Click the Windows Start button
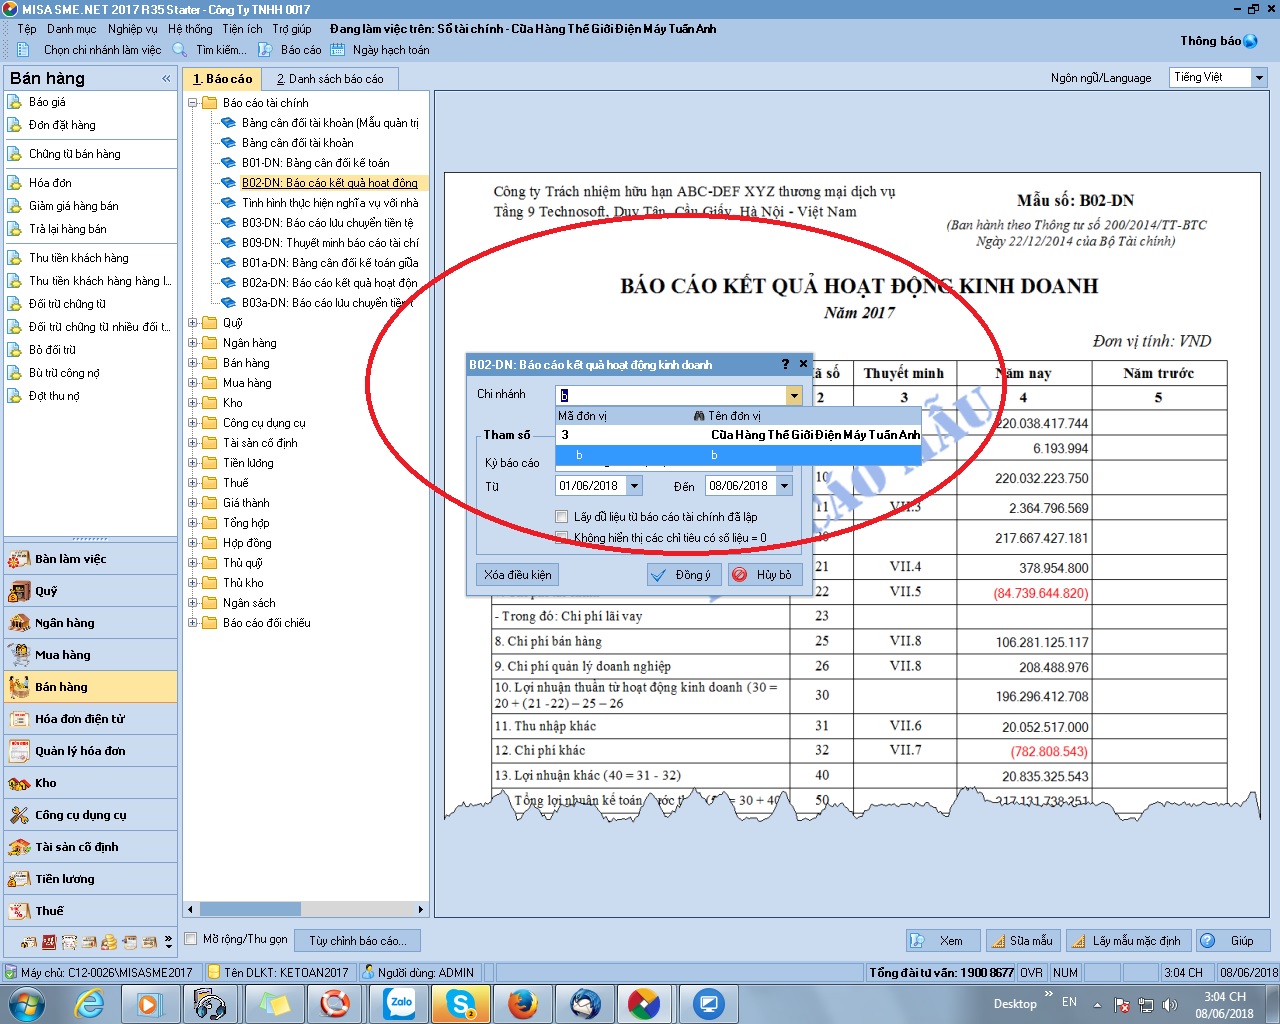 pos(27,1003)
